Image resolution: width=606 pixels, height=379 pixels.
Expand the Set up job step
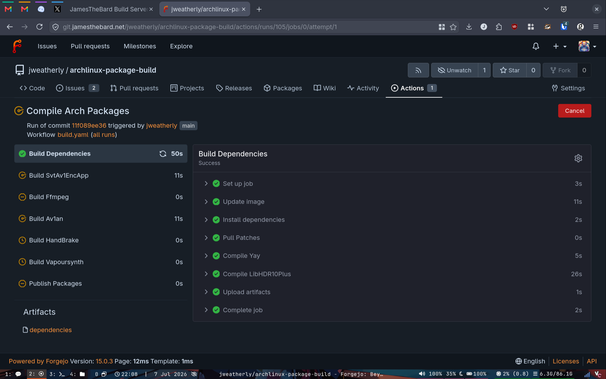(392, 184)
